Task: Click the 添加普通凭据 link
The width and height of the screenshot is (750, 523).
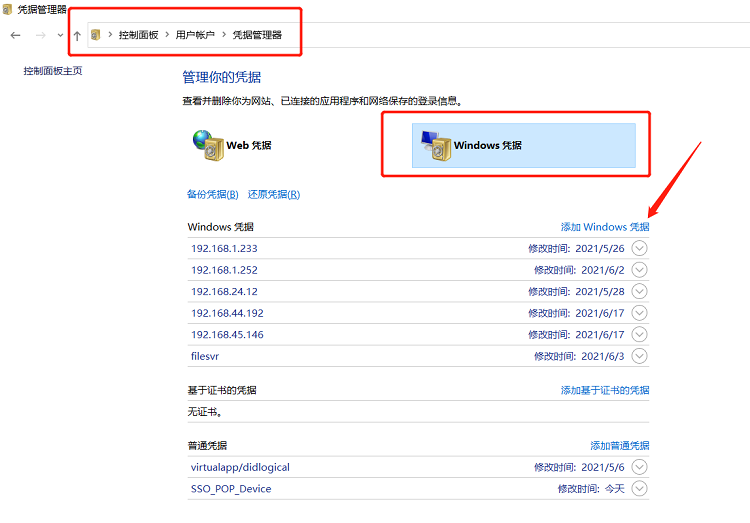Action: click(619, 445)
